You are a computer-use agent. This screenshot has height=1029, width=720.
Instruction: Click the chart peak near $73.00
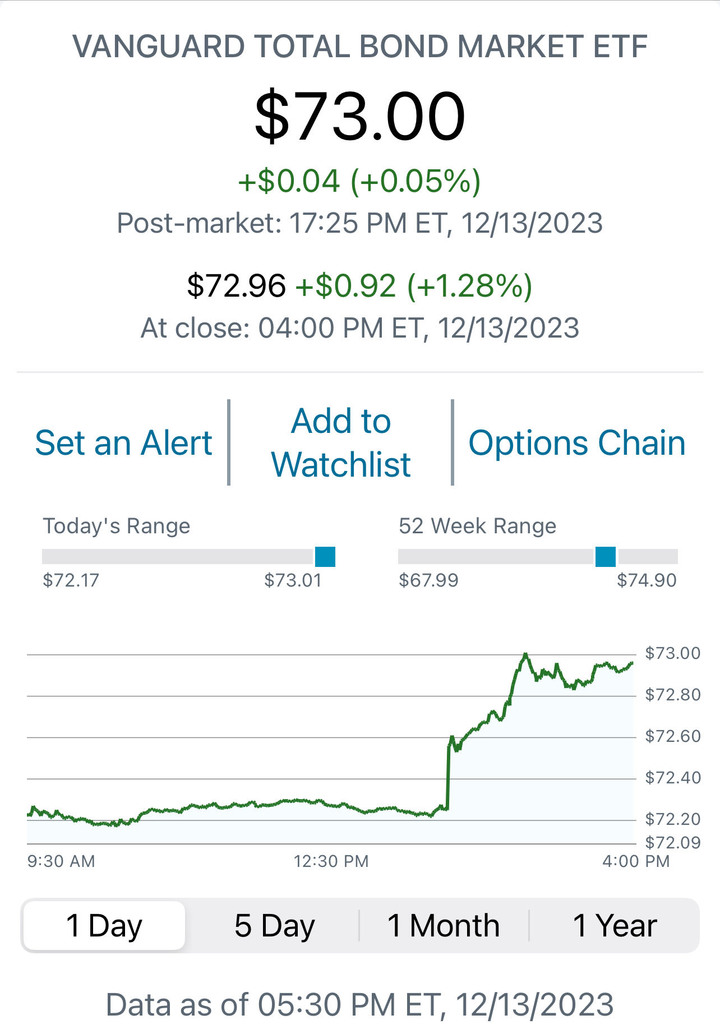point(525,655)
